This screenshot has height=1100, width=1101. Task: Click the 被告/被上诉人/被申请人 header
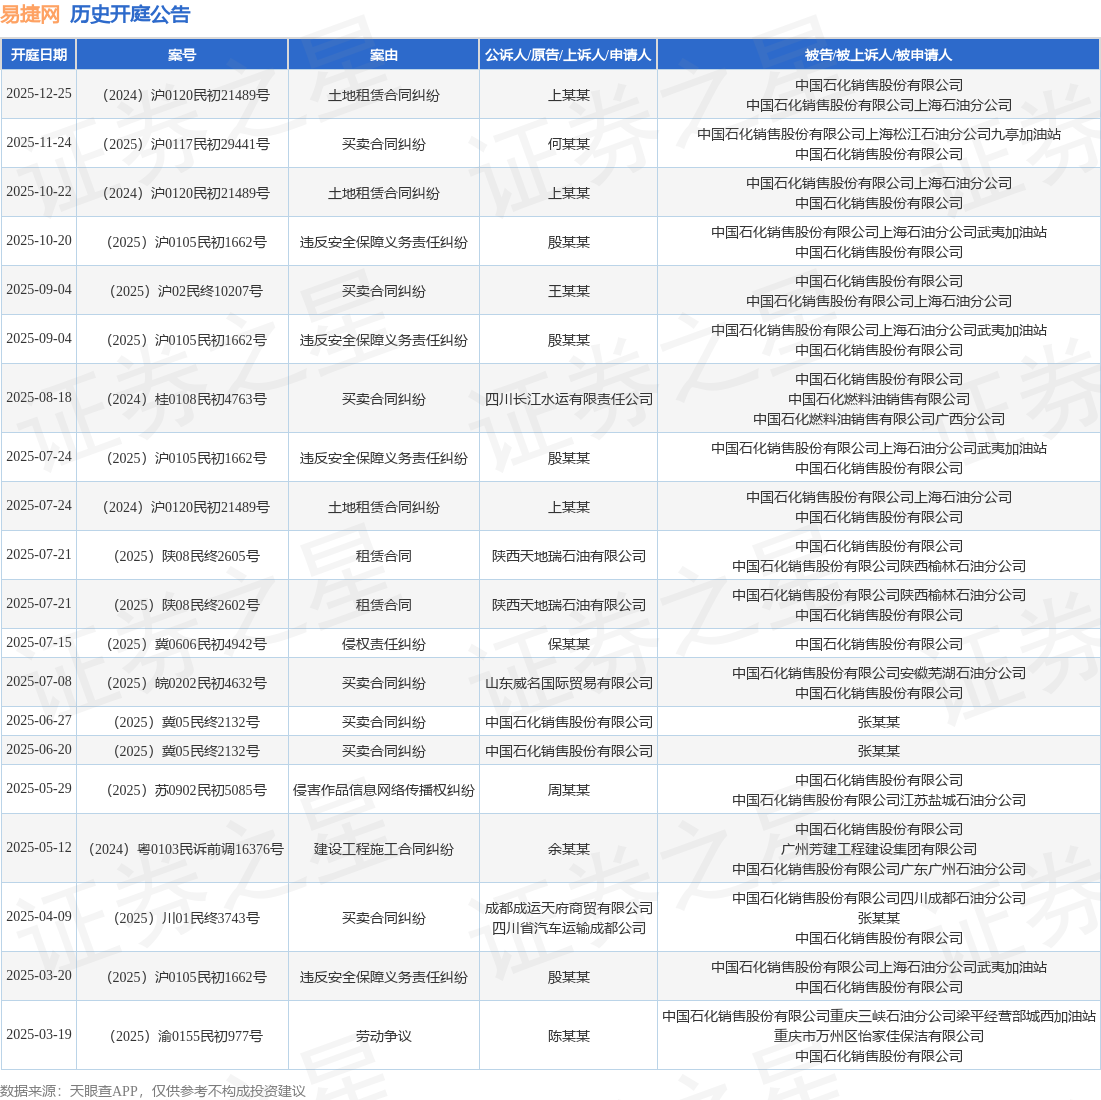click(878, 55)
